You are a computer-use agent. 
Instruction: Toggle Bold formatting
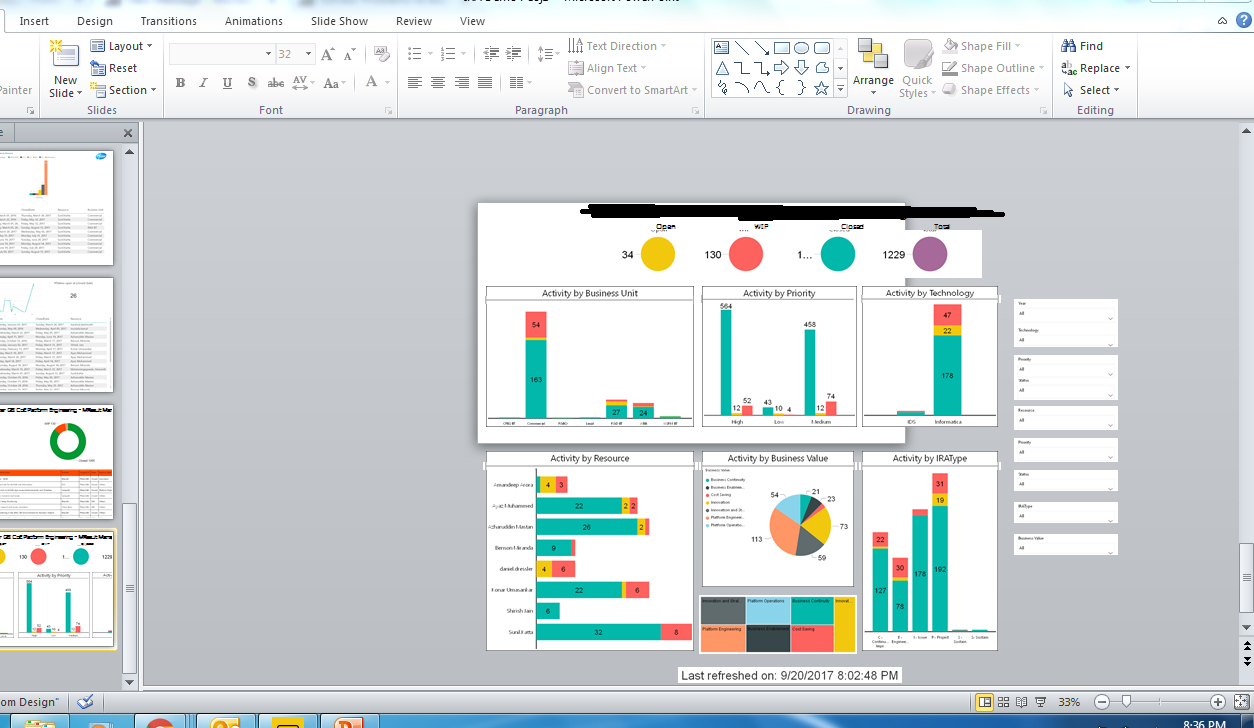click(x=180, y=83)
